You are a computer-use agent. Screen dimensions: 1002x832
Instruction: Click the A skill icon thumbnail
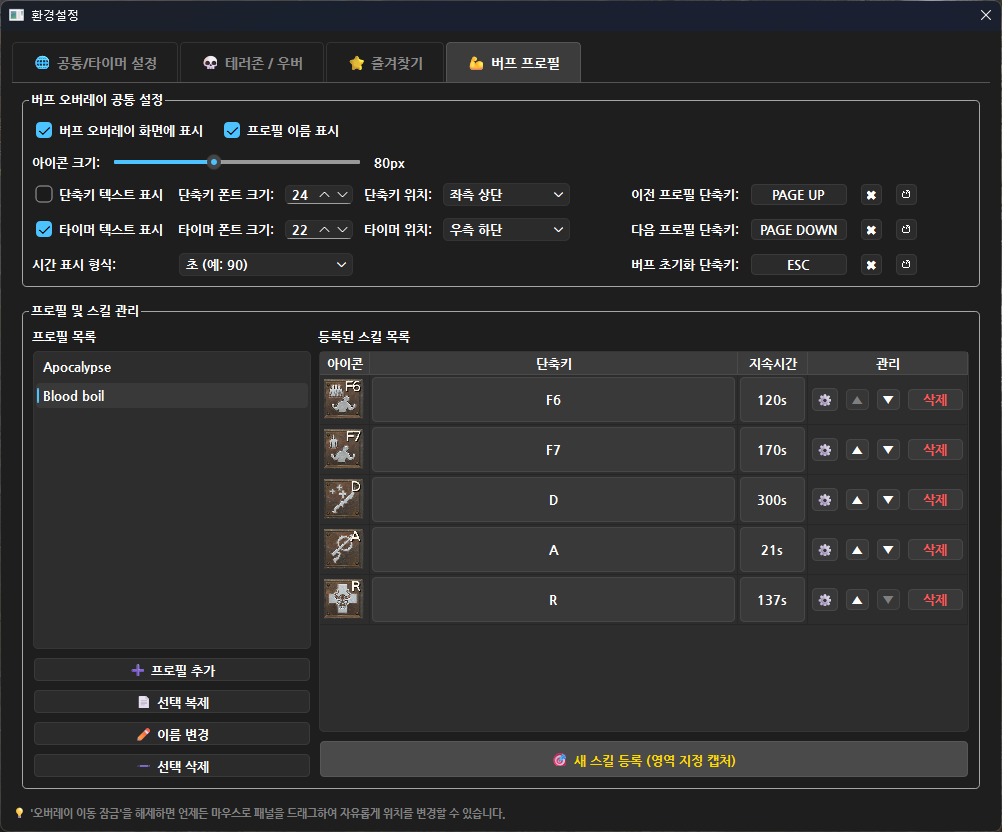(343, 548)
